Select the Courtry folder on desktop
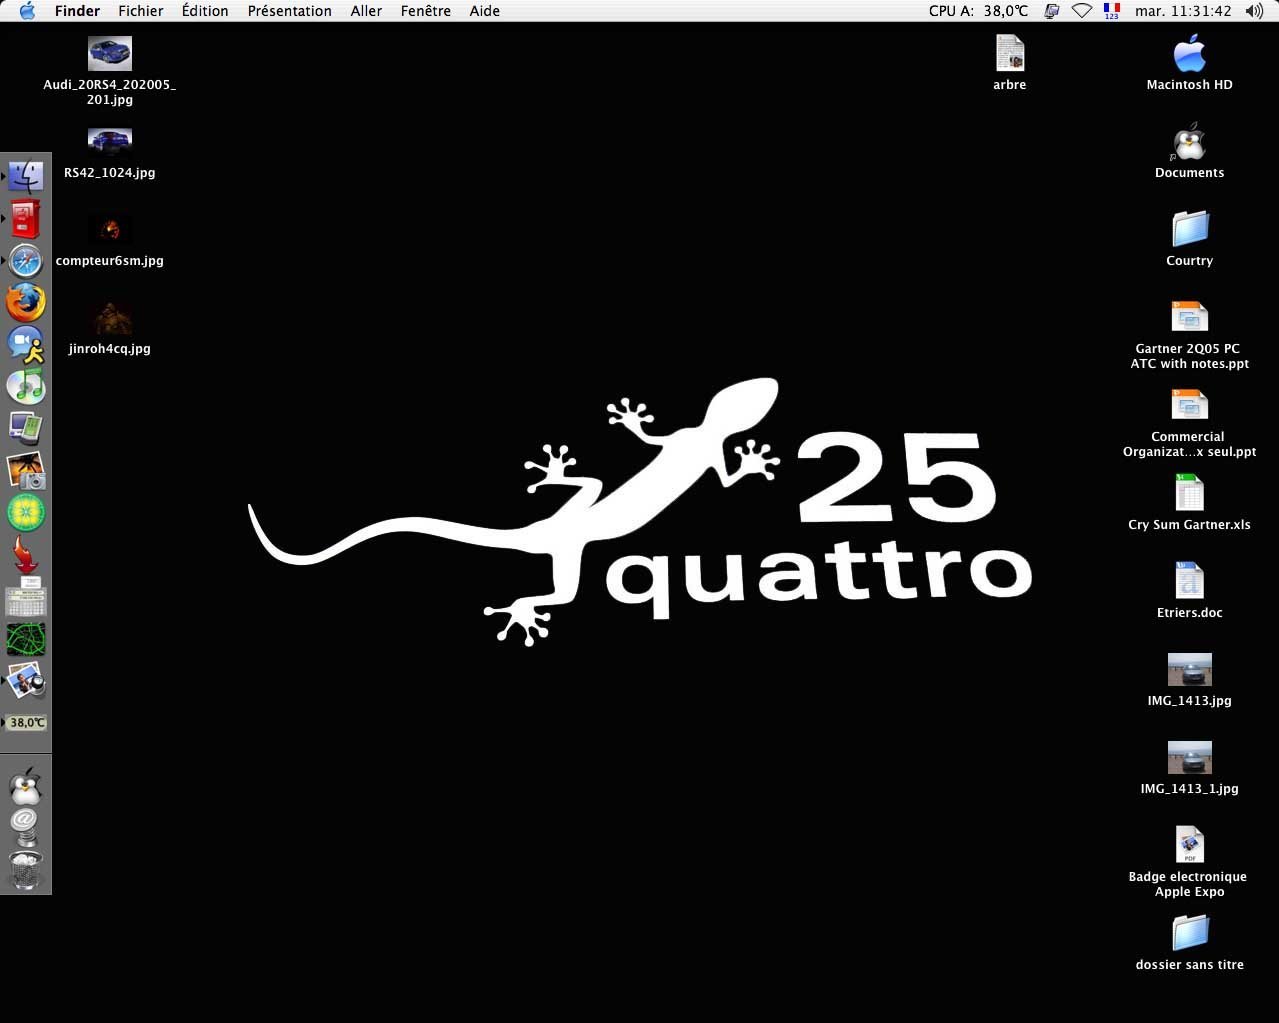The image size is (1279, 1023). [x=1189, y=230]
